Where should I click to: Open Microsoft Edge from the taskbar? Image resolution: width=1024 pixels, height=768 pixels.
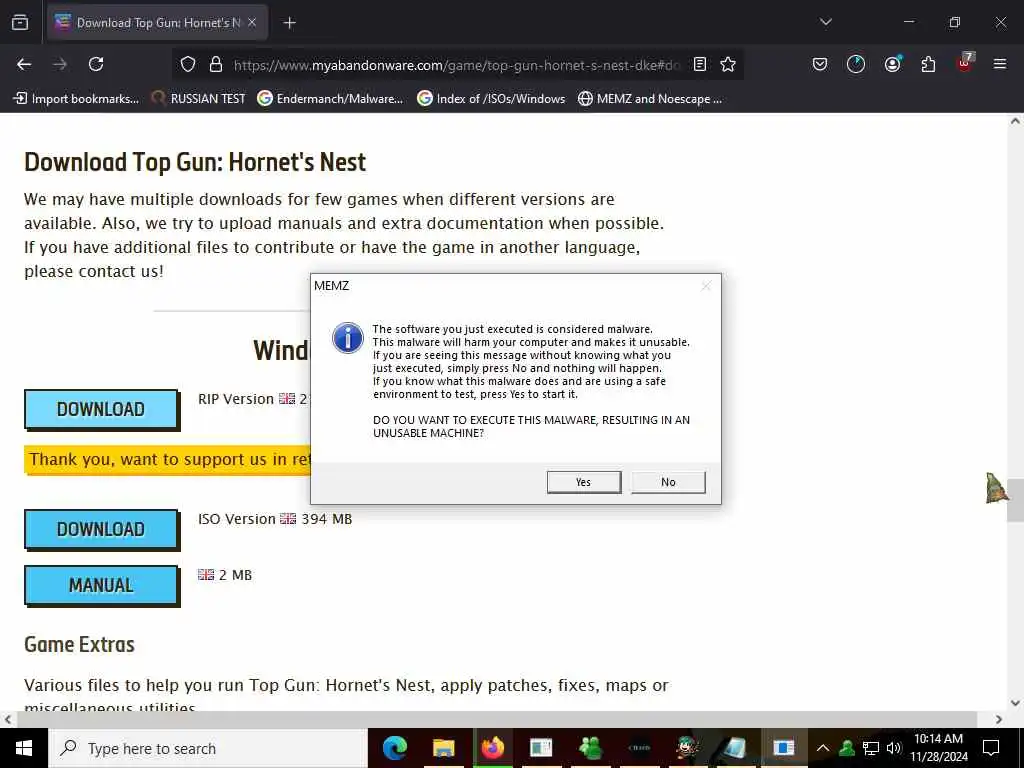click(394, 748)
